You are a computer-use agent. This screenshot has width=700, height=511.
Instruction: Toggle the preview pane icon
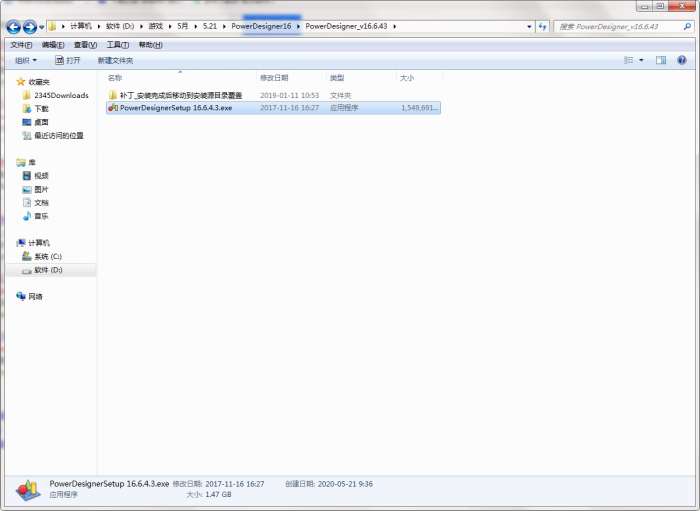point(661,60)
